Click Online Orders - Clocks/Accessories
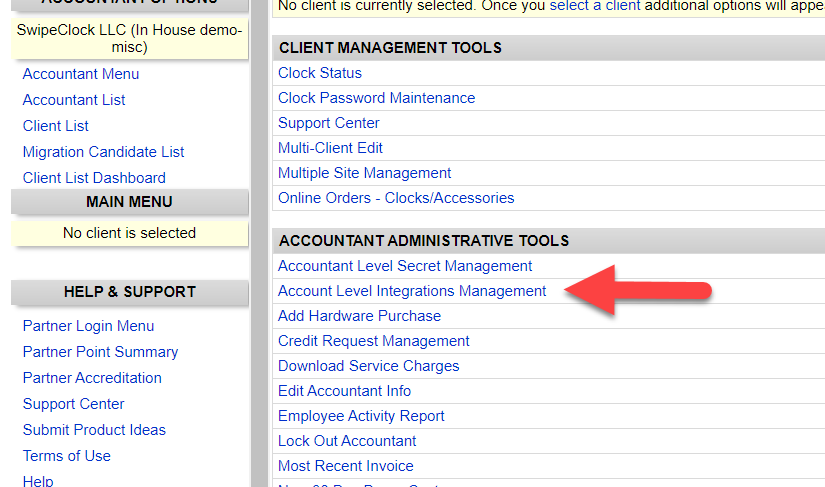This screenshot has width=825, height=487. pos(396,198)
